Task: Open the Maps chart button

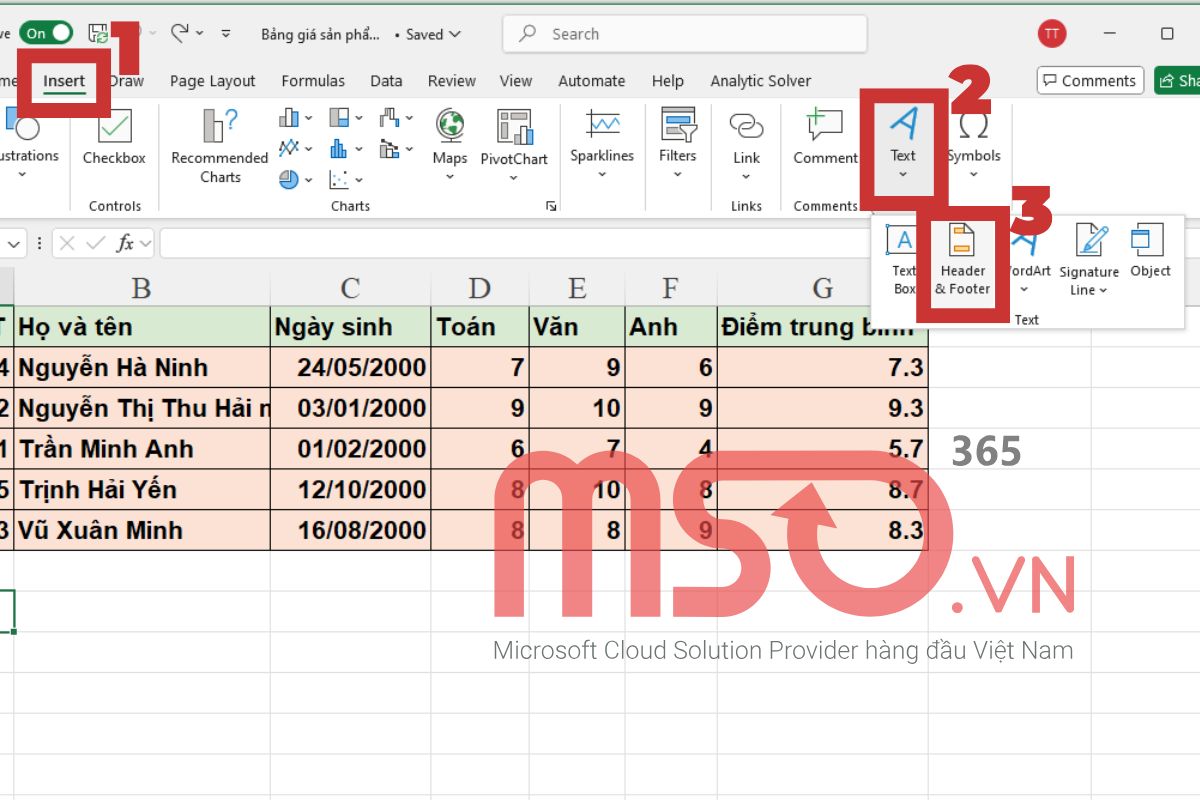Action: 450,145
